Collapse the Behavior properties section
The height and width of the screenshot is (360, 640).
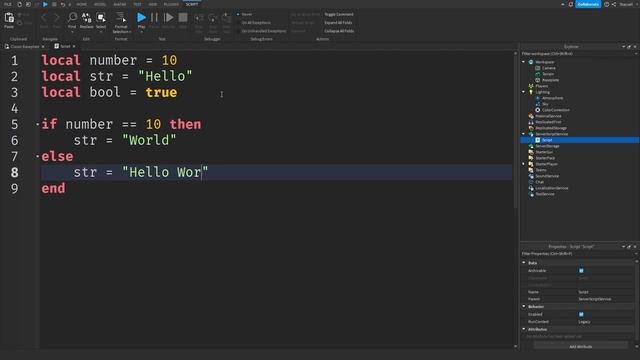coord(524,307)
